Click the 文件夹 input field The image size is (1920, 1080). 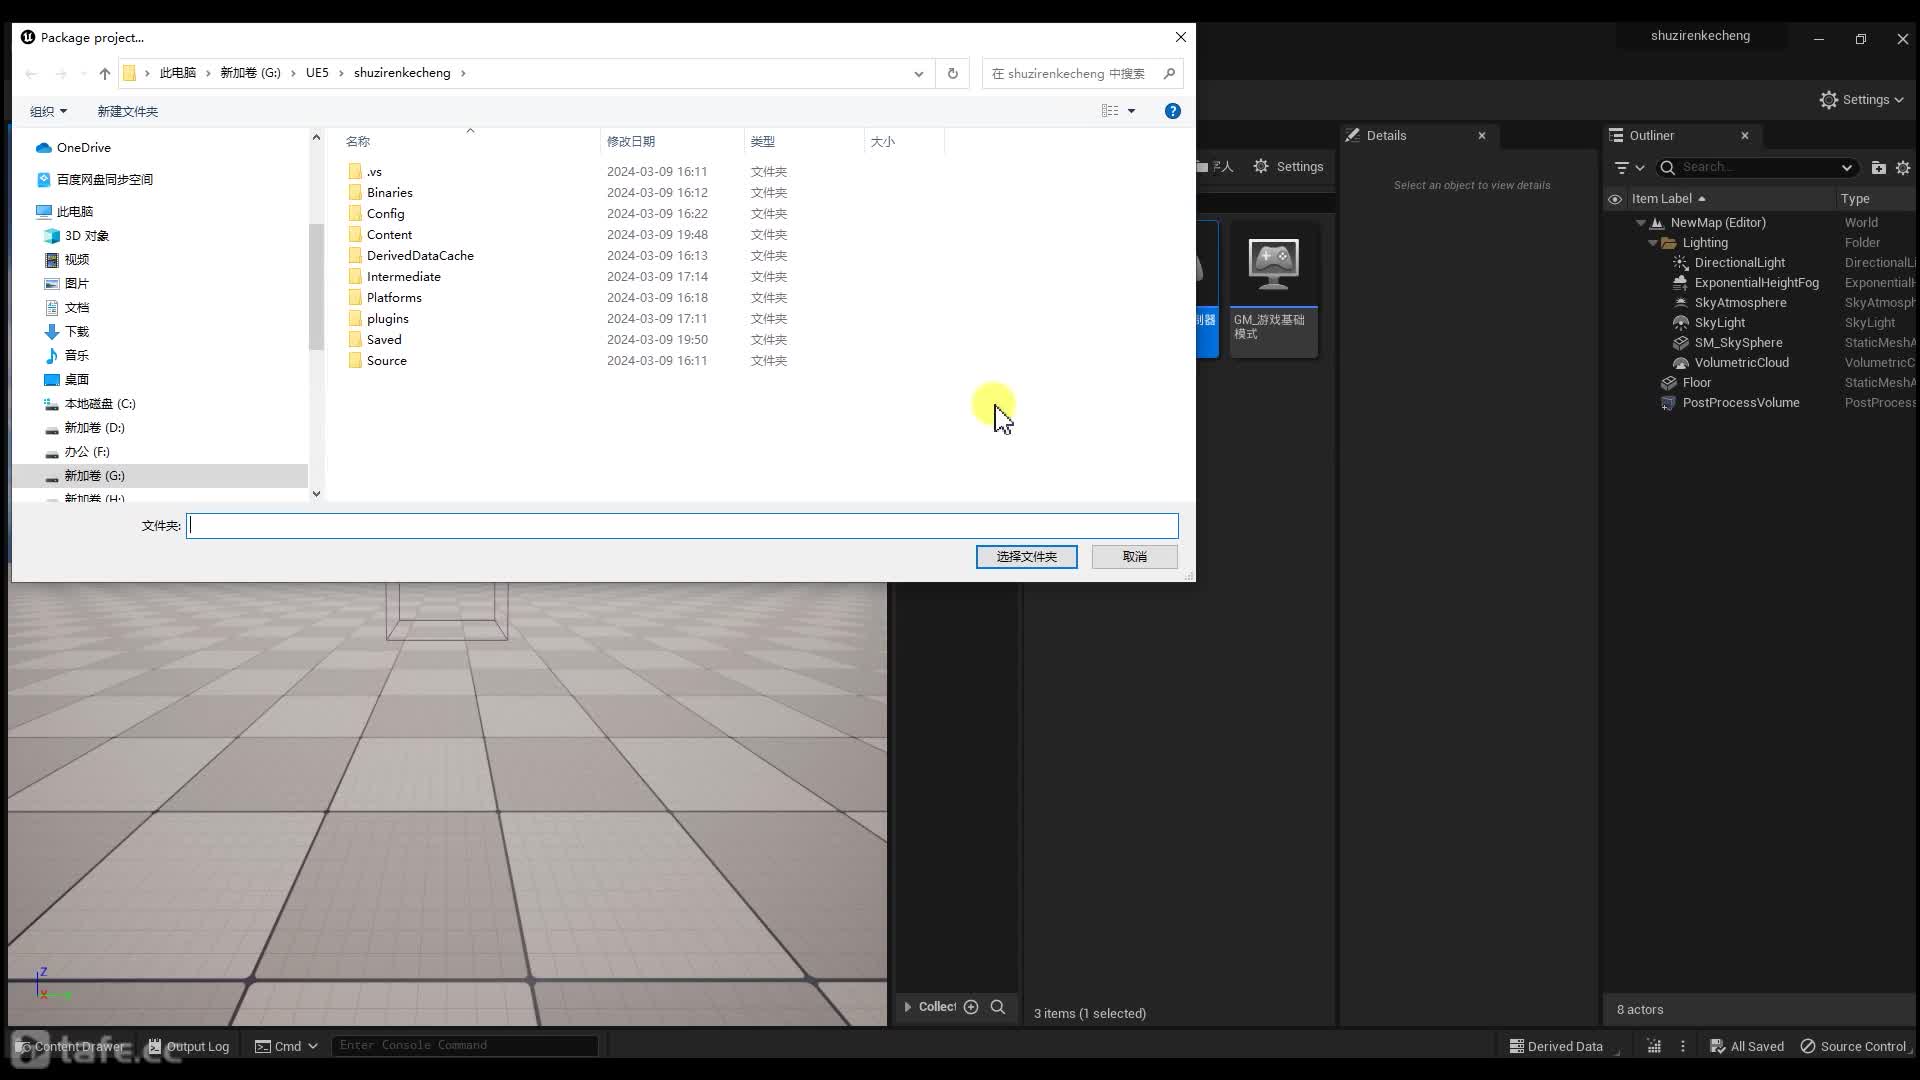point(682,525)
